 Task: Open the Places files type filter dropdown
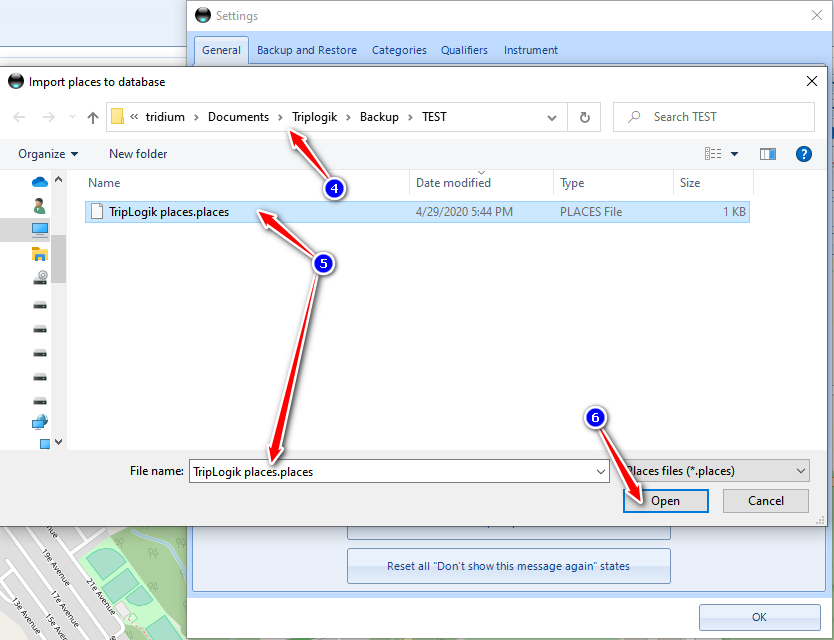tap(716, 471)
